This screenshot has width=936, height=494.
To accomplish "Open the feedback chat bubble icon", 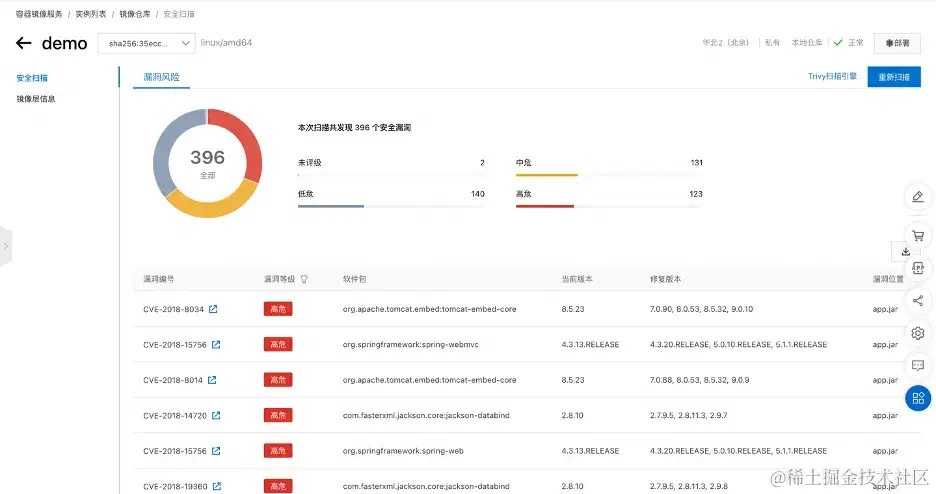I will pos(918,366).
